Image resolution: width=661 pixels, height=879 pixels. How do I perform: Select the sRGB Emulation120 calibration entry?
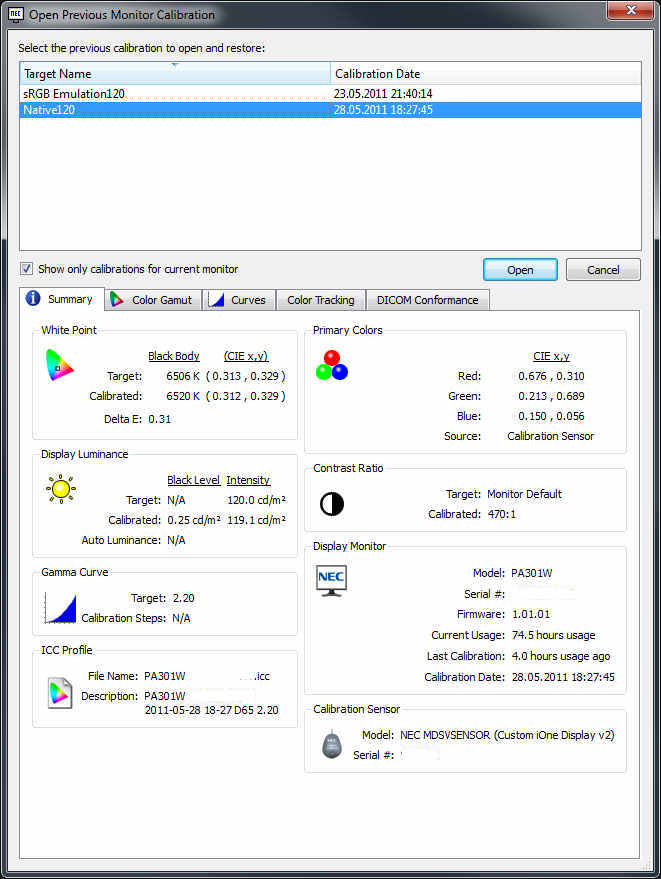point(75,93)
